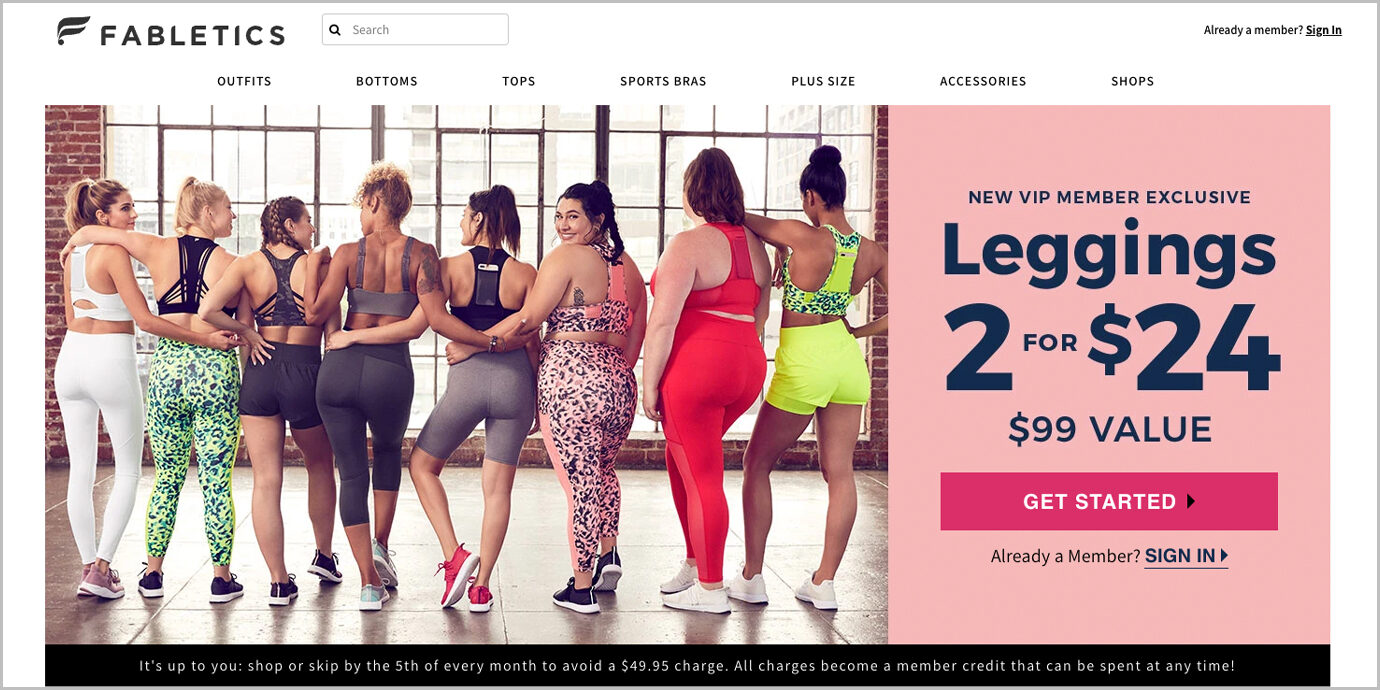This screenshot has height=690, width=1380.
Task: Click the arrow beside the bottom Sign In
Action: pyautogui.click(x=1224, y=556)
